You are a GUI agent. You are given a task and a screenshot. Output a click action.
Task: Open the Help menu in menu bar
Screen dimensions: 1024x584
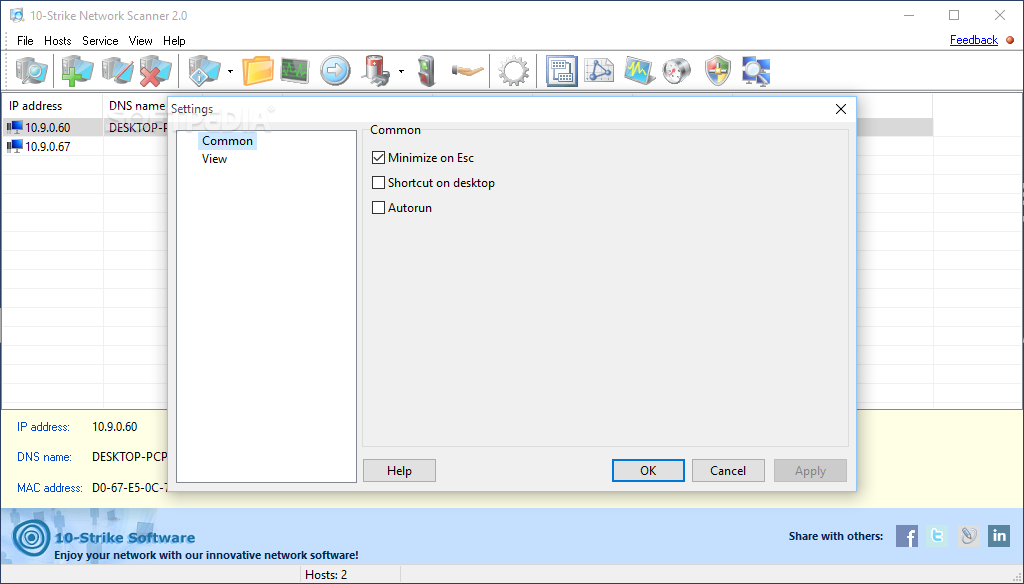point(174,41)
